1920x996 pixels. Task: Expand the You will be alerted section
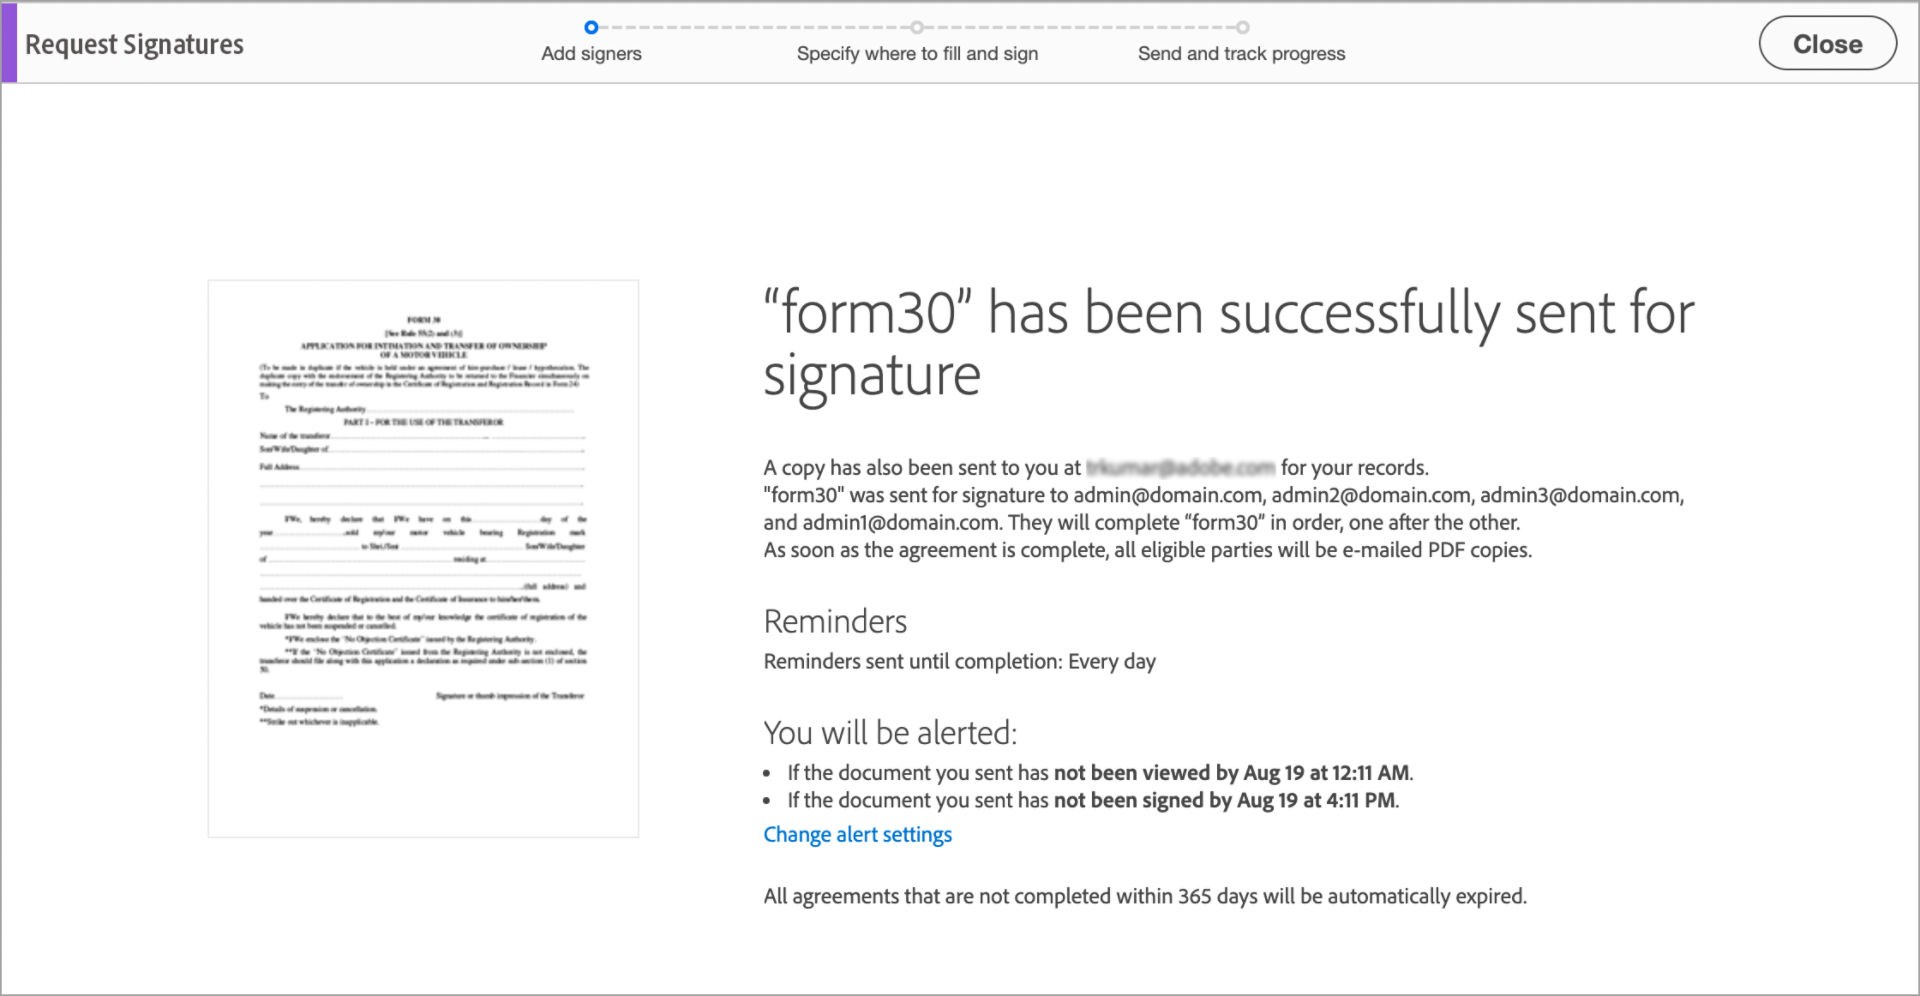coord(891,733)
